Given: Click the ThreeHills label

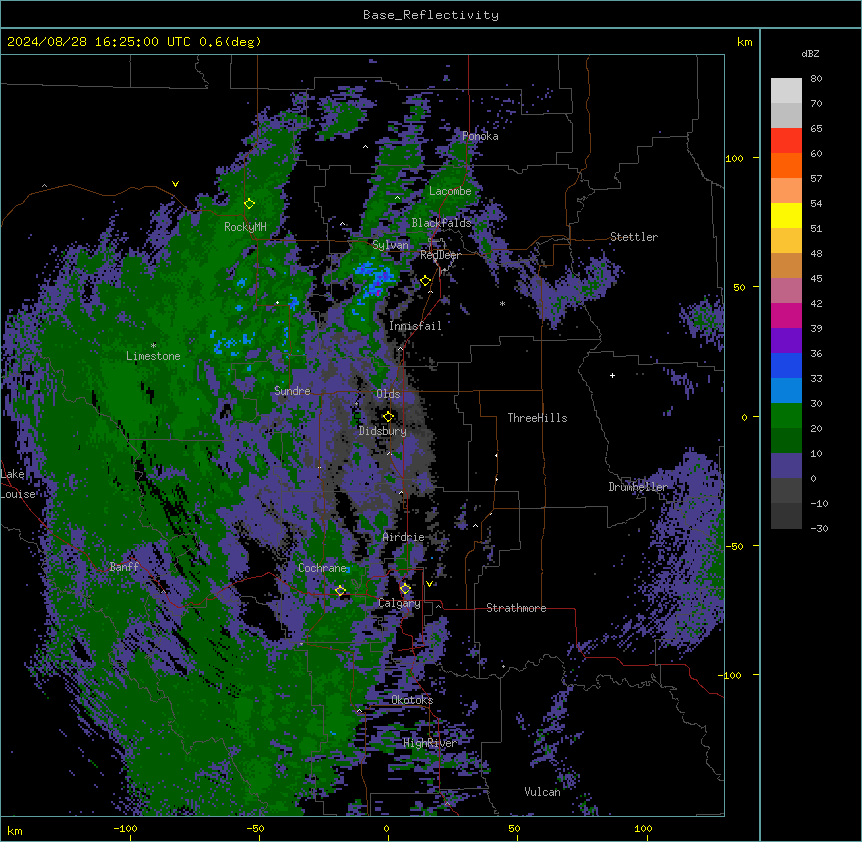Looking at the screenshot, I should [x=537, y=418].
